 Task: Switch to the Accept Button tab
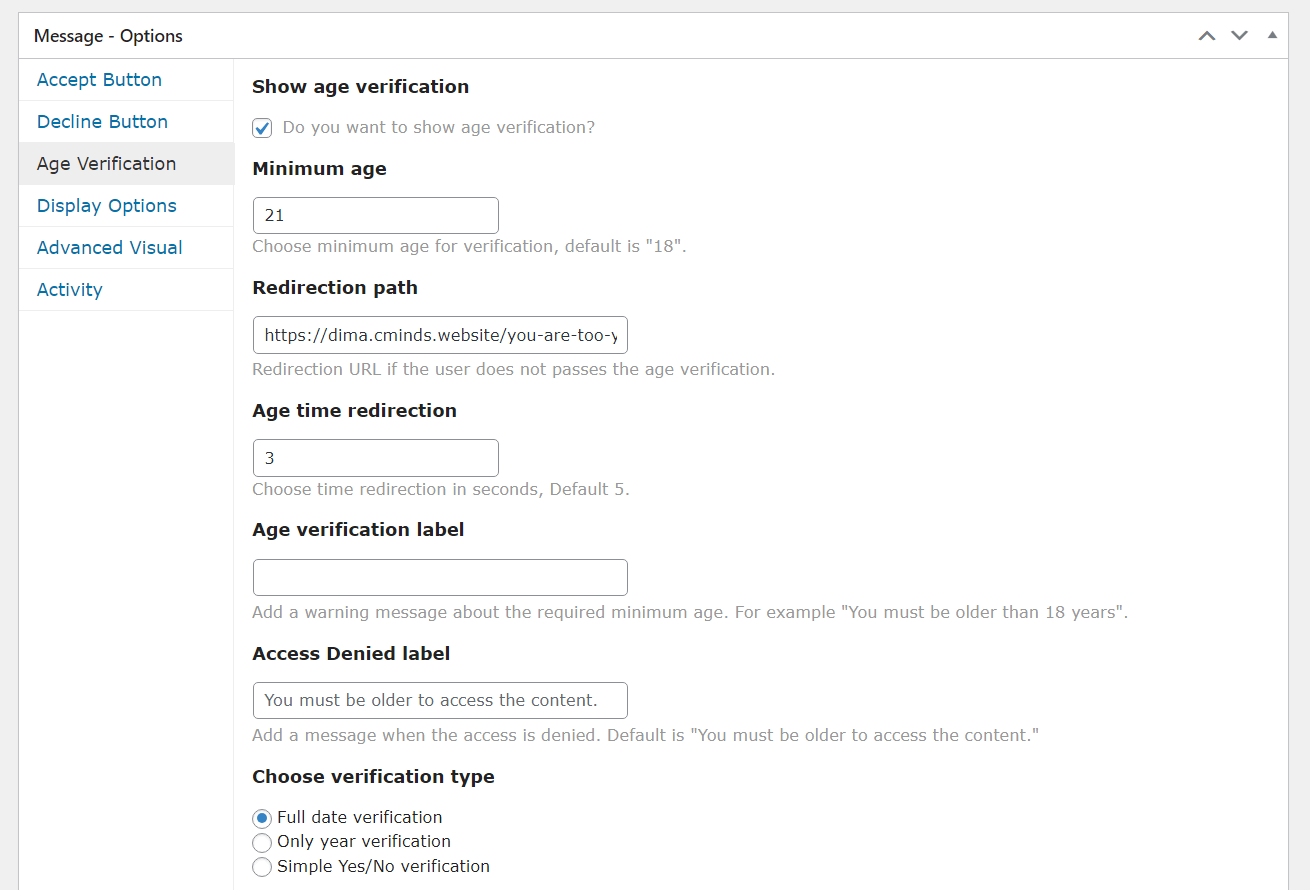(99, 79)
